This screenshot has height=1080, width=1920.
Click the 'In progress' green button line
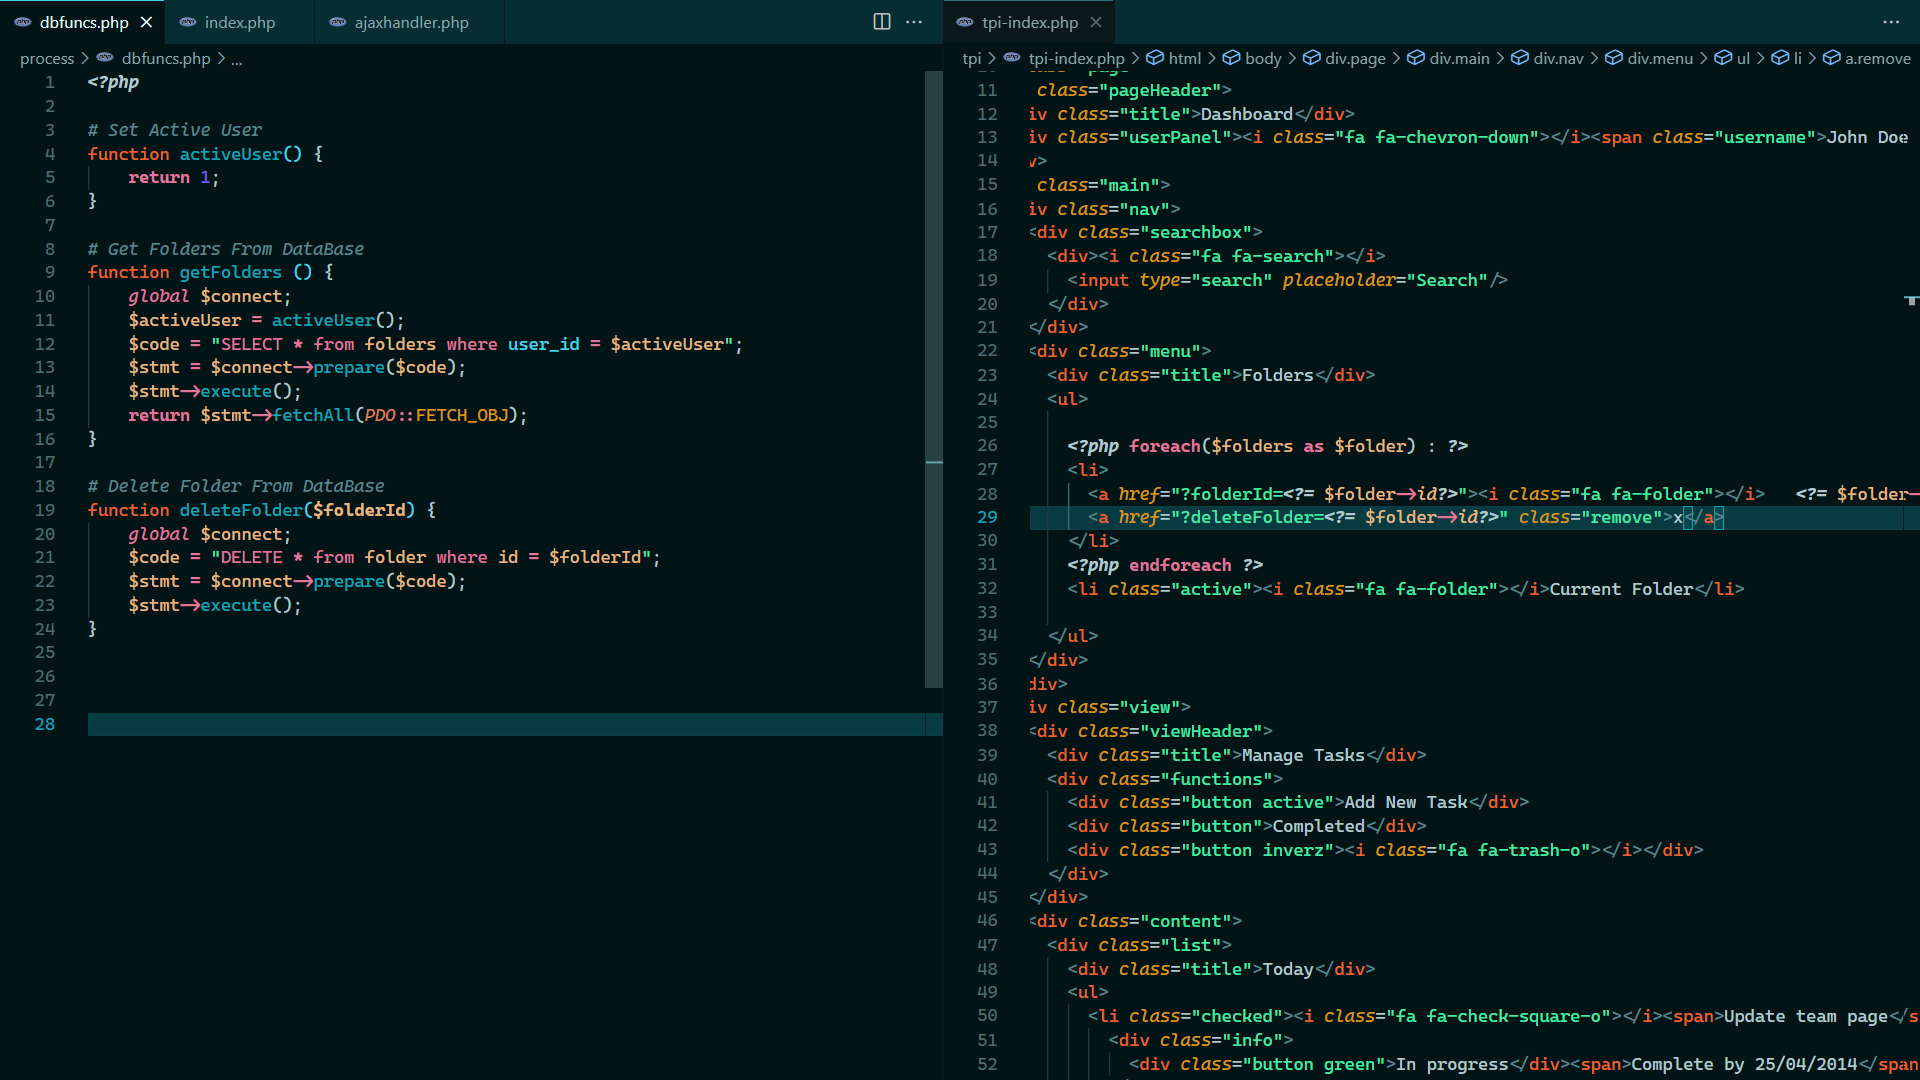(x=1524, y=1064)
